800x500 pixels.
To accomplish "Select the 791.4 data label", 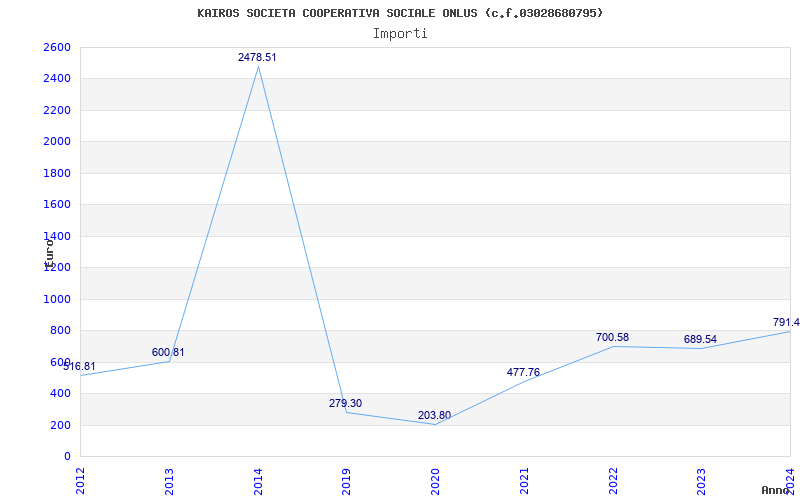I will pyautogui.click(x=786, y=322).
